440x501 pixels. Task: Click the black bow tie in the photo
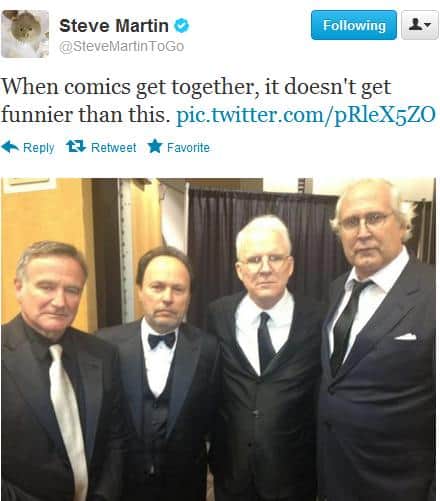[162, 340]
